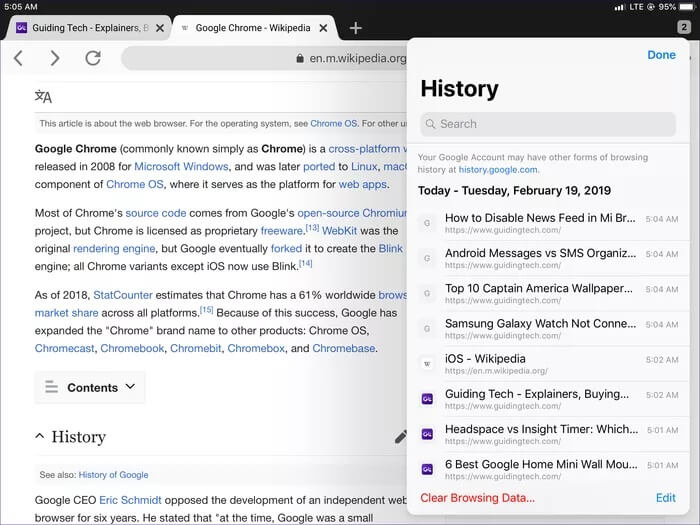Follow the forked link
The height and width of the screenshot is (525, 700).
click(x=287, y=249)
